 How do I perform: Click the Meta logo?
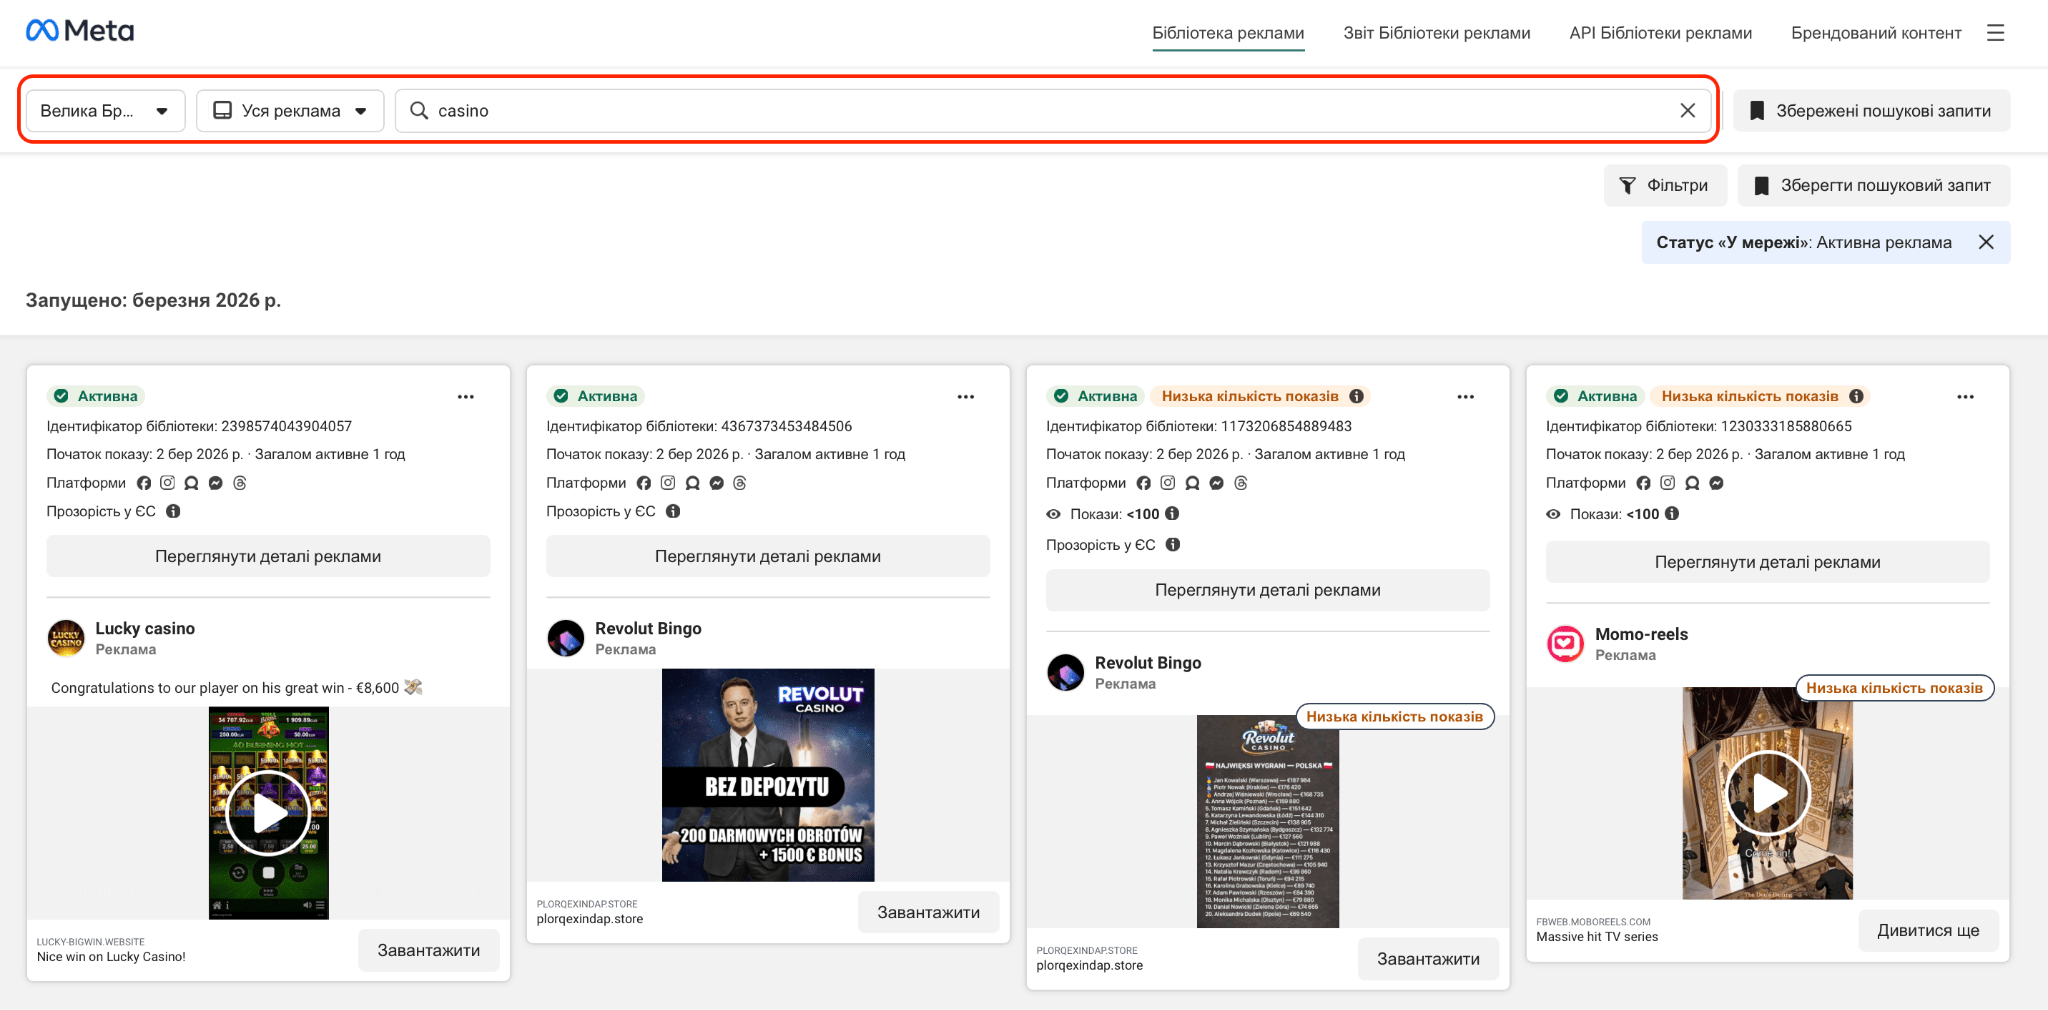pyautogui.click(x=80, y=31)
